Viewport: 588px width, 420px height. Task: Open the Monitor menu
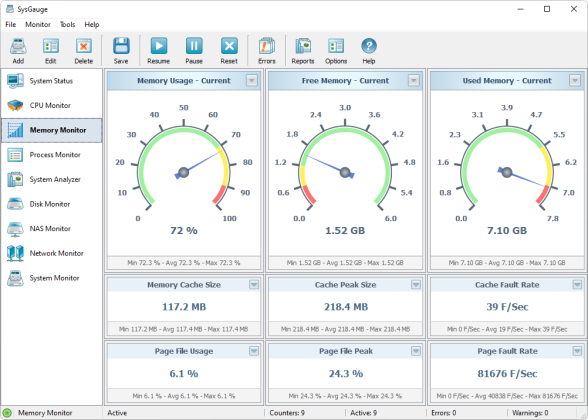pos(38,25)
